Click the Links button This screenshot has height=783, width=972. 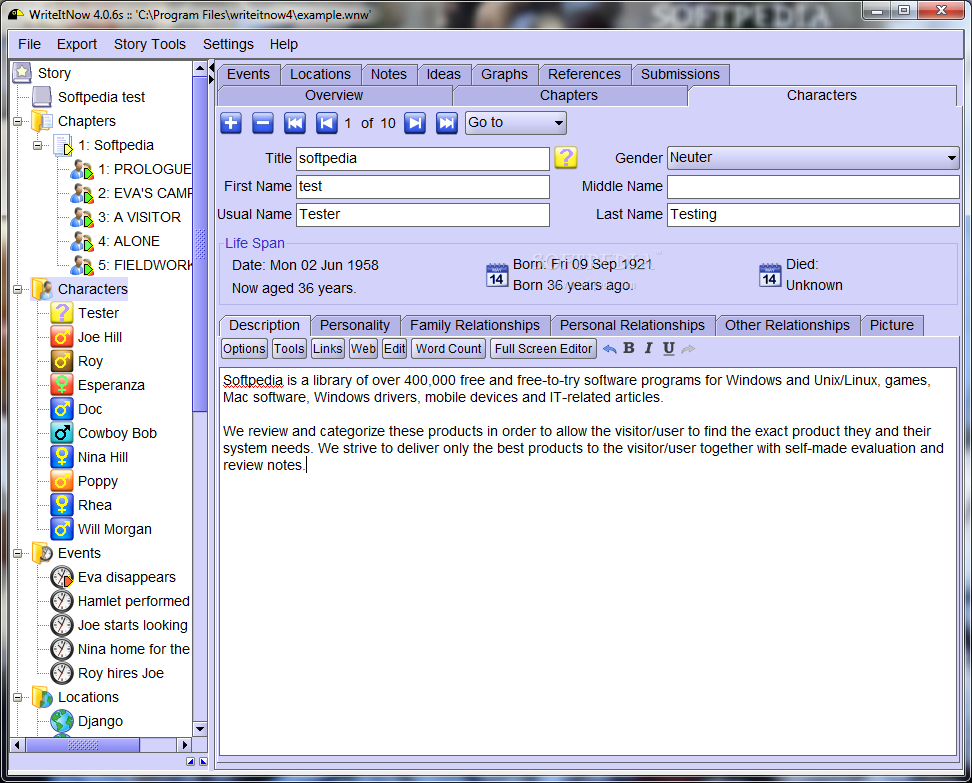327,349
